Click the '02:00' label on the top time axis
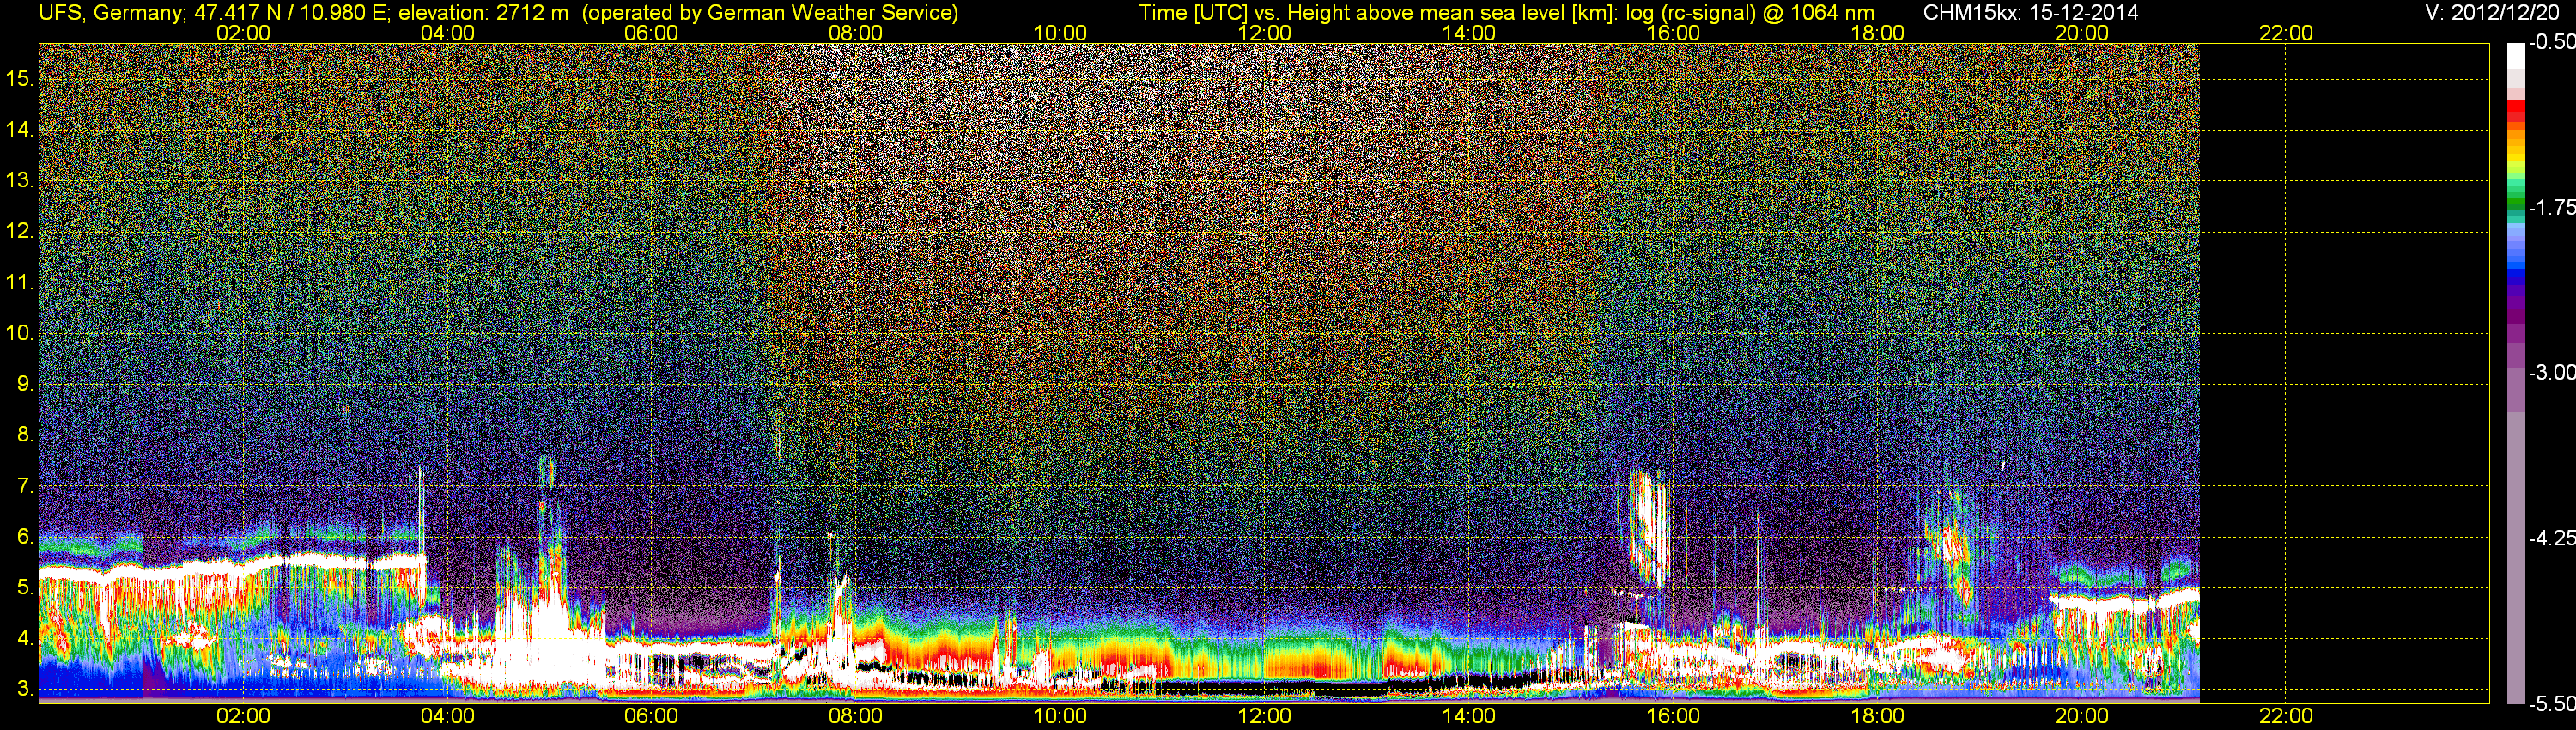Screen dimensions: 2576x730 pyautogui.click(x=243, y=33)
